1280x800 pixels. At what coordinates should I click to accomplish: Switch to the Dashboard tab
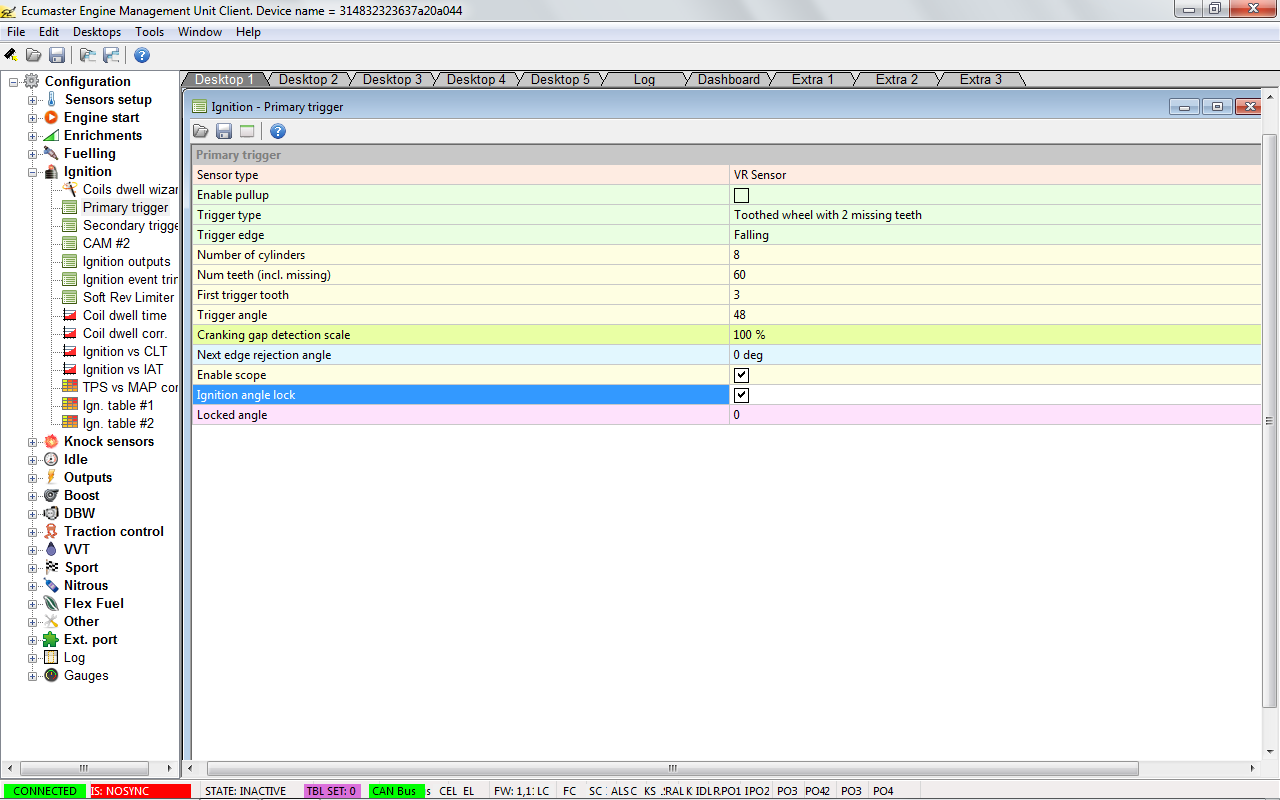[x=728, y=80]
